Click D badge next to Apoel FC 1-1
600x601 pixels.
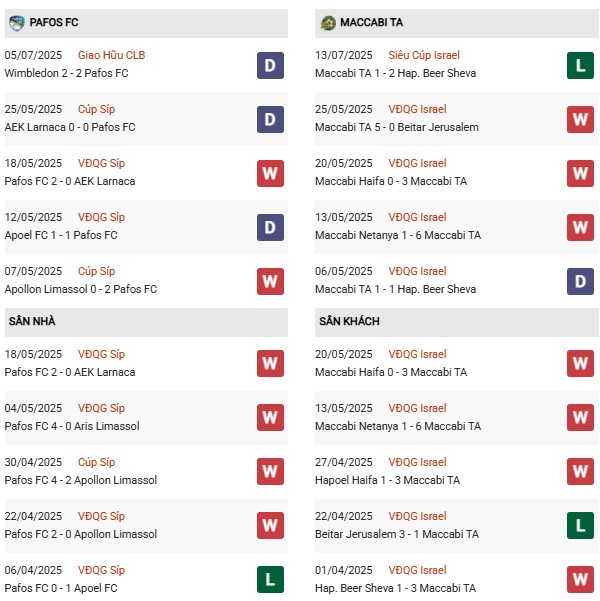click(270, 227)
